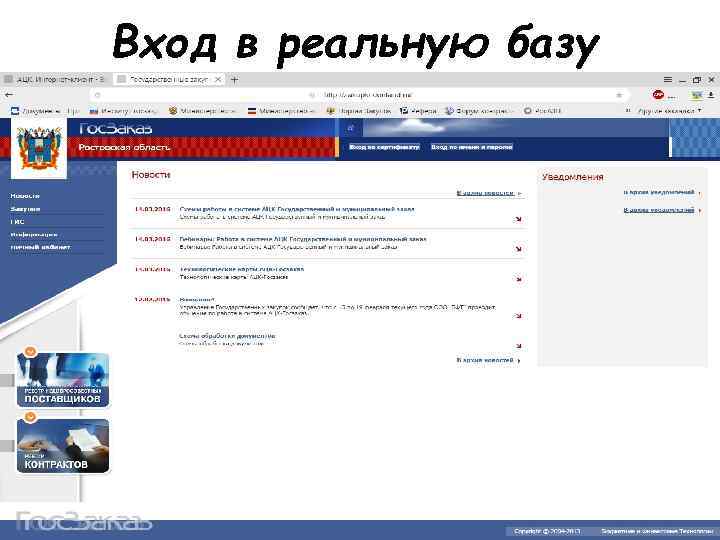
Task: Open Закупки in left sidebar menu
Action: [25, 208]
